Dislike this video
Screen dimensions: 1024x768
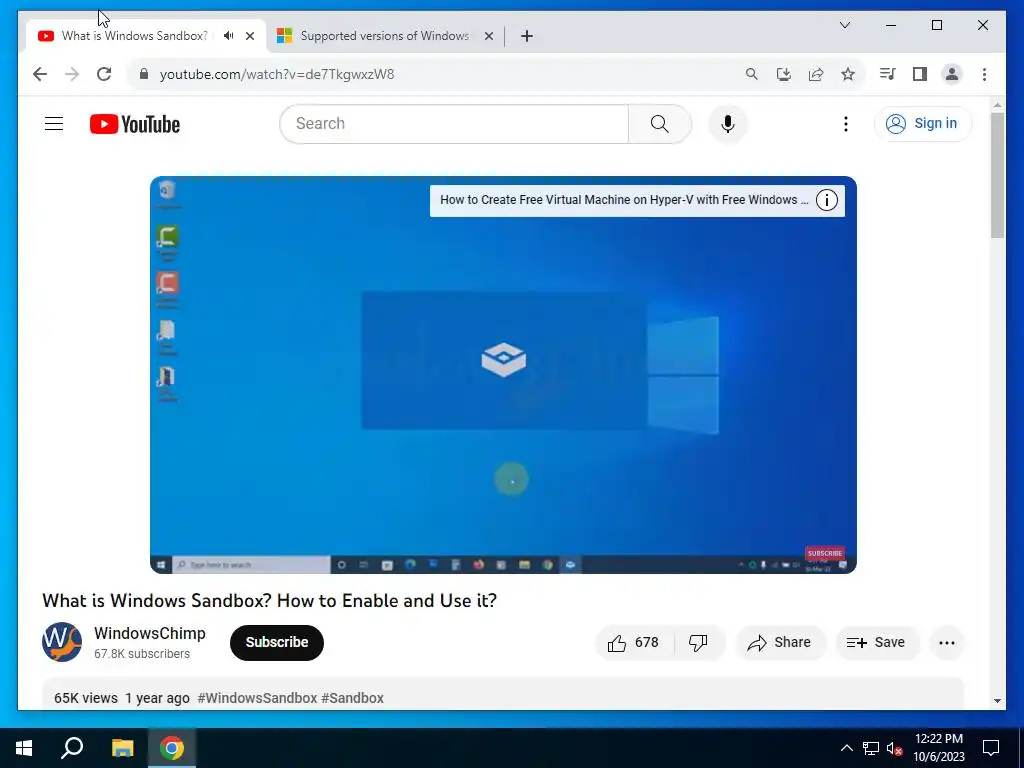(698, 643)
